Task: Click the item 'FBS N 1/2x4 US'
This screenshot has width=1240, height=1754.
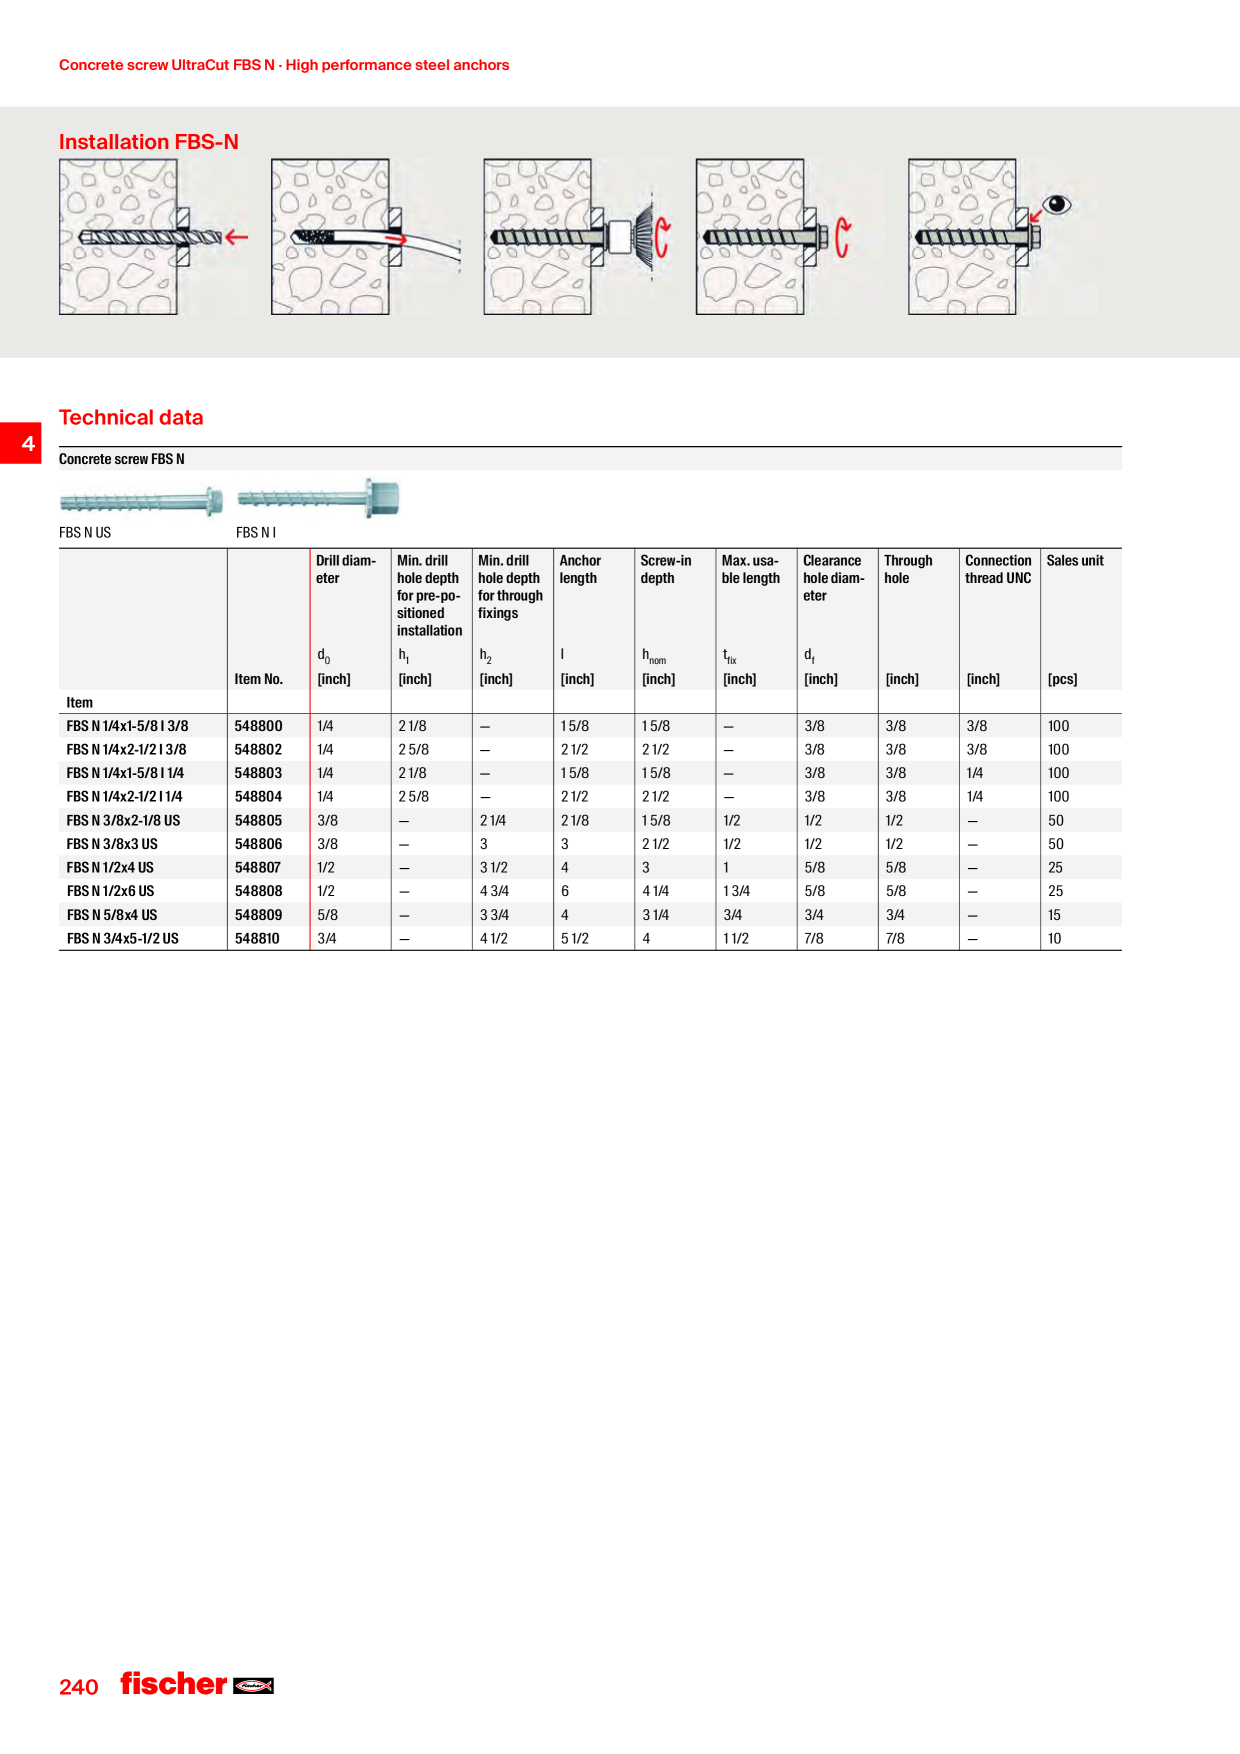Action: (x=110, y=868)
